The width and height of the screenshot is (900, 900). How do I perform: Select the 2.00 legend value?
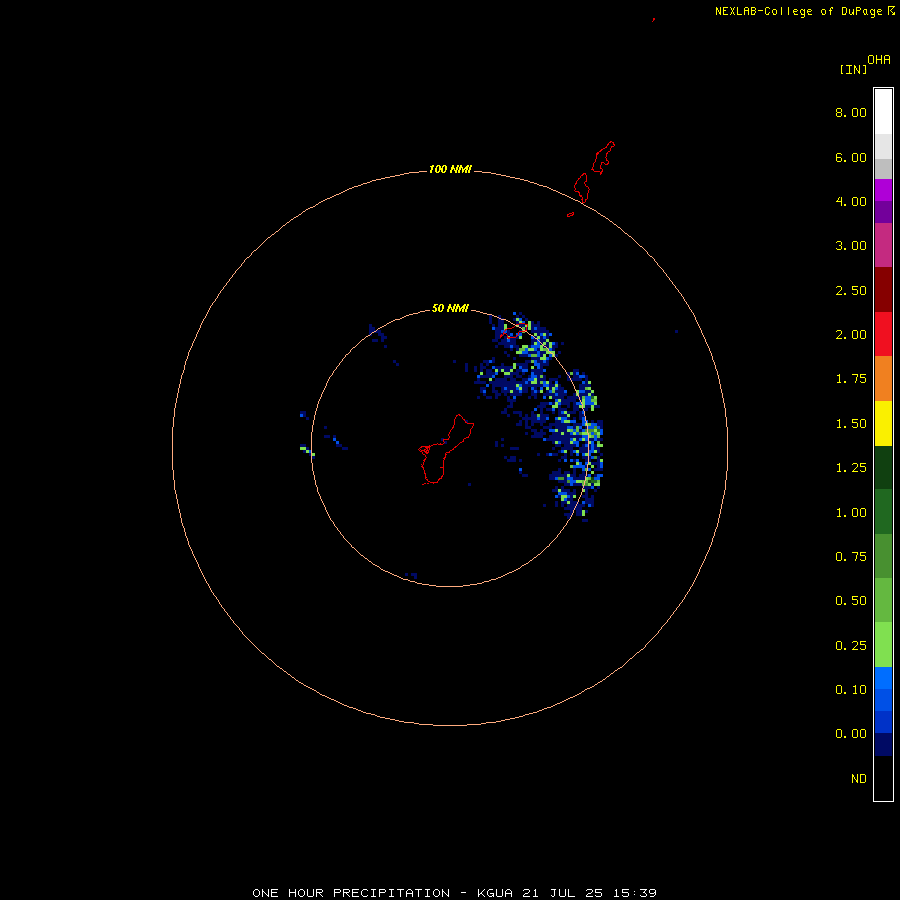851,335
